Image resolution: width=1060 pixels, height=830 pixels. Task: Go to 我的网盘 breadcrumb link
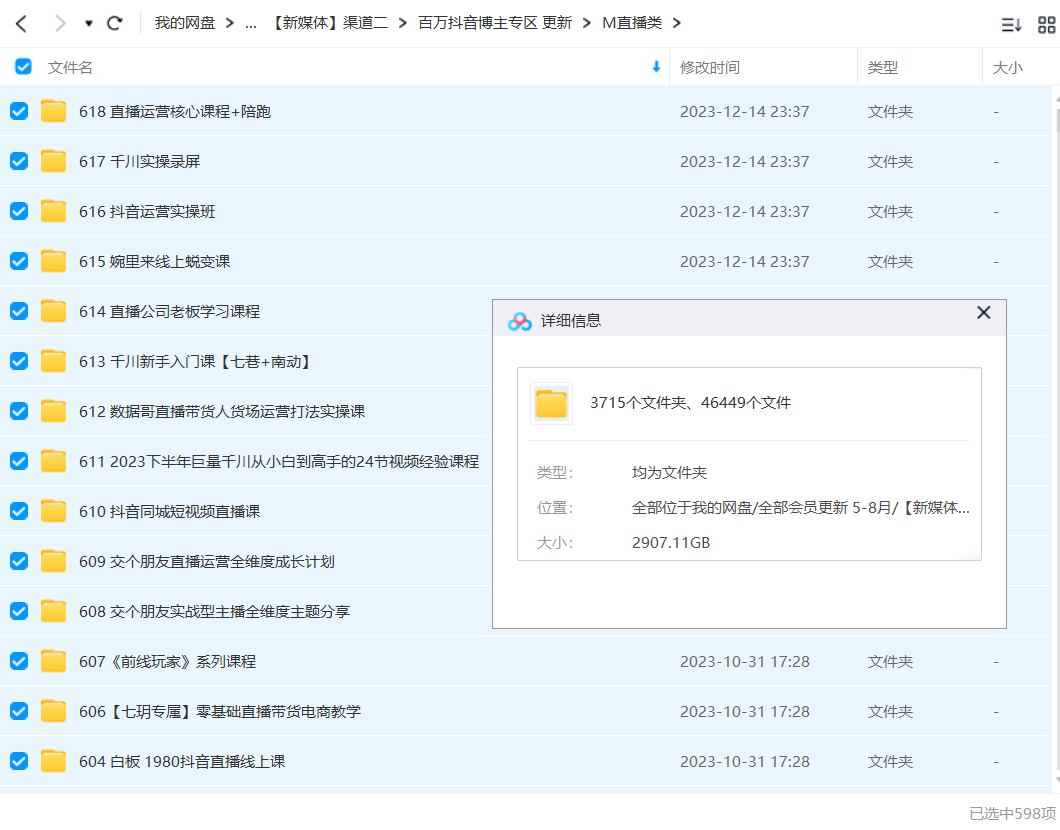185,23
